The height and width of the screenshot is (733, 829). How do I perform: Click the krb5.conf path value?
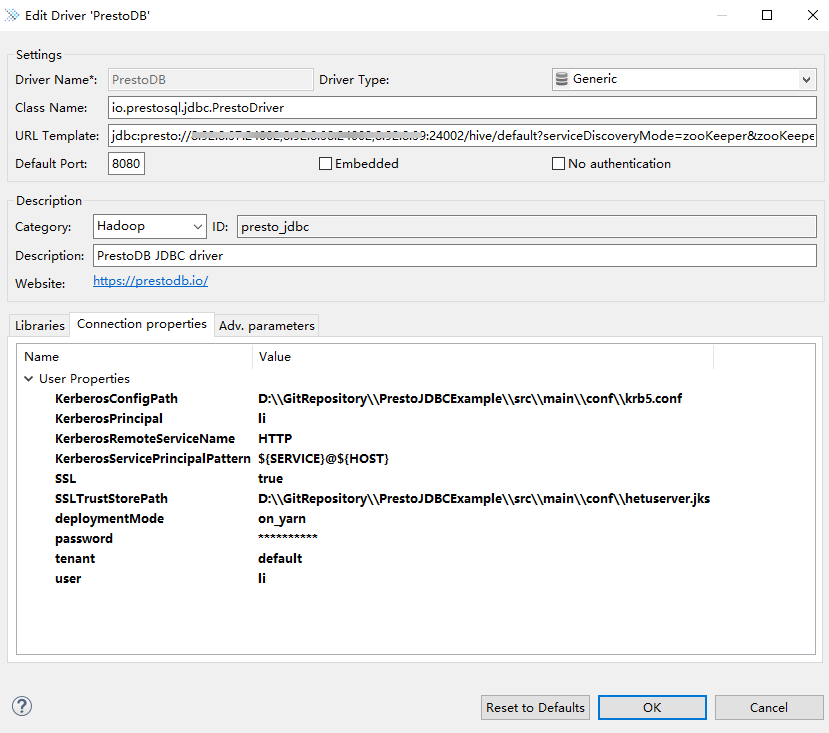pyautogui.click(x=470, y=399)
